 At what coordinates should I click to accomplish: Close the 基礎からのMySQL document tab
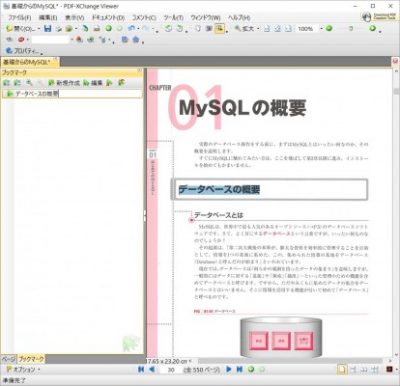coord(56,60)
